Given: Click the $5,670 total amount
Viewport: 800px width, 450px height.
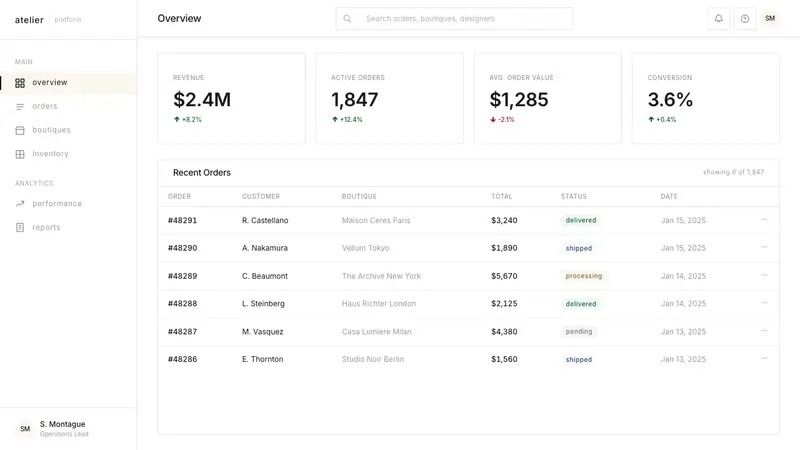Looking at the screenshot, I should pos(504,276).
